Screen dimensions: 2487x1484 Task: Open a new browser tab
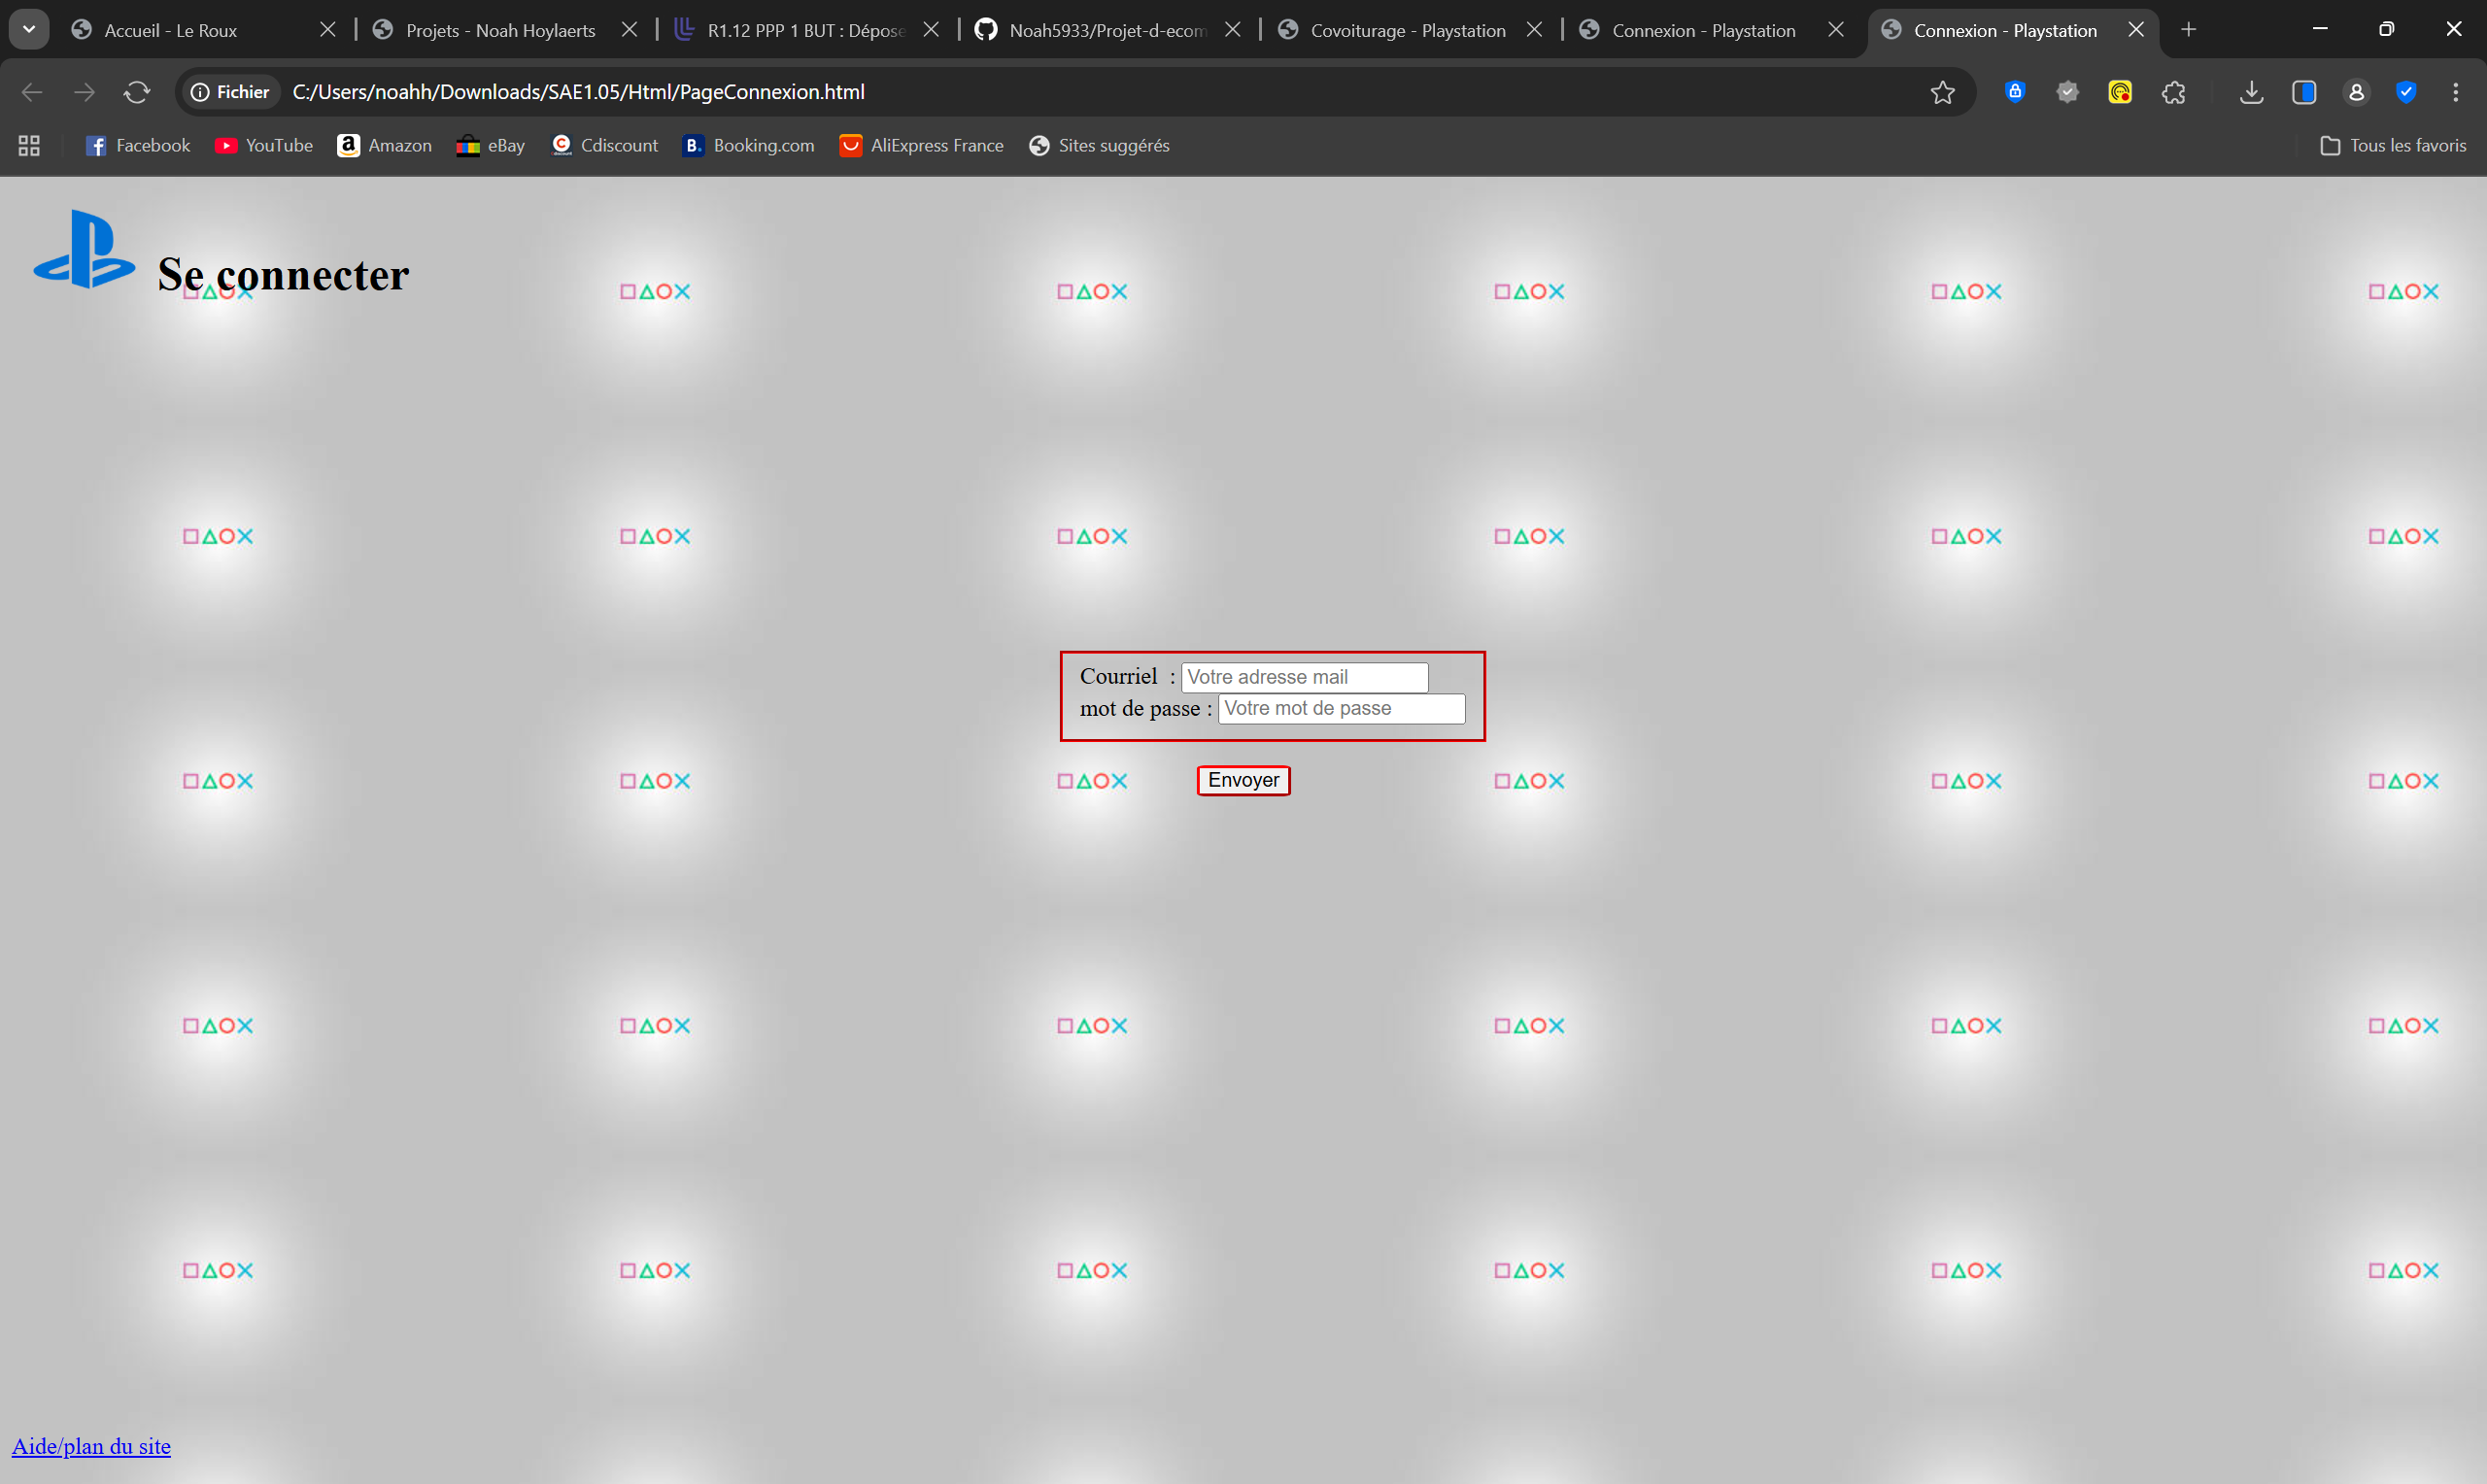click(x=2189, y=30)
